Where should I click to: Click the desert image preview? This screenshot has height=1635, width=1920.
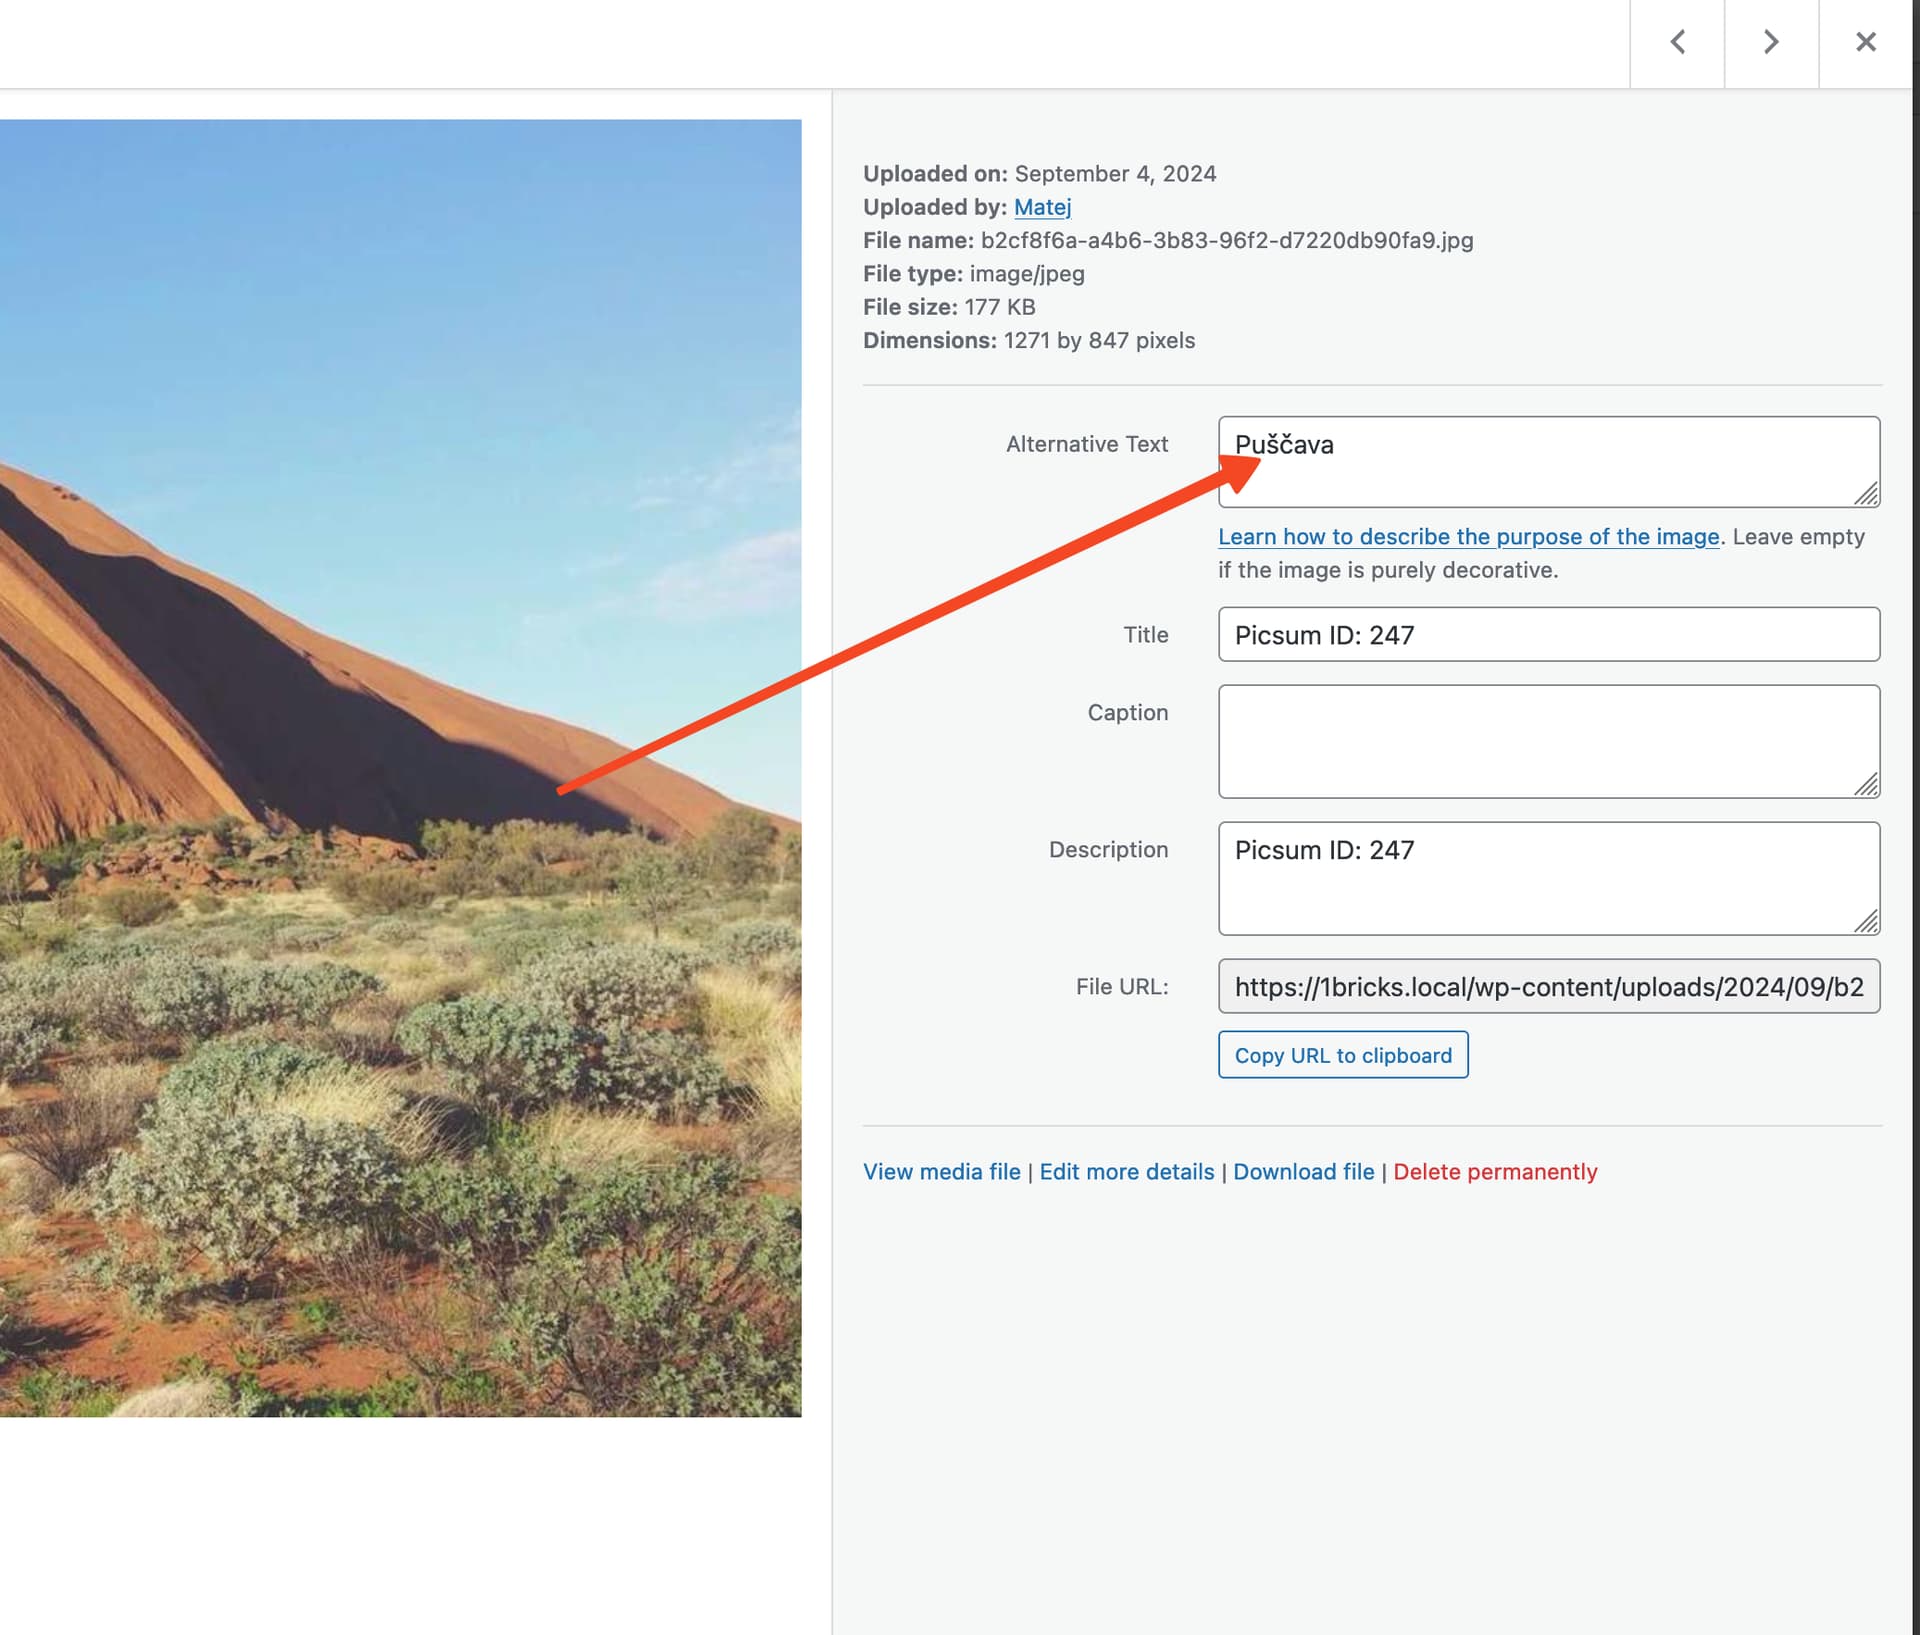point(400,768)
